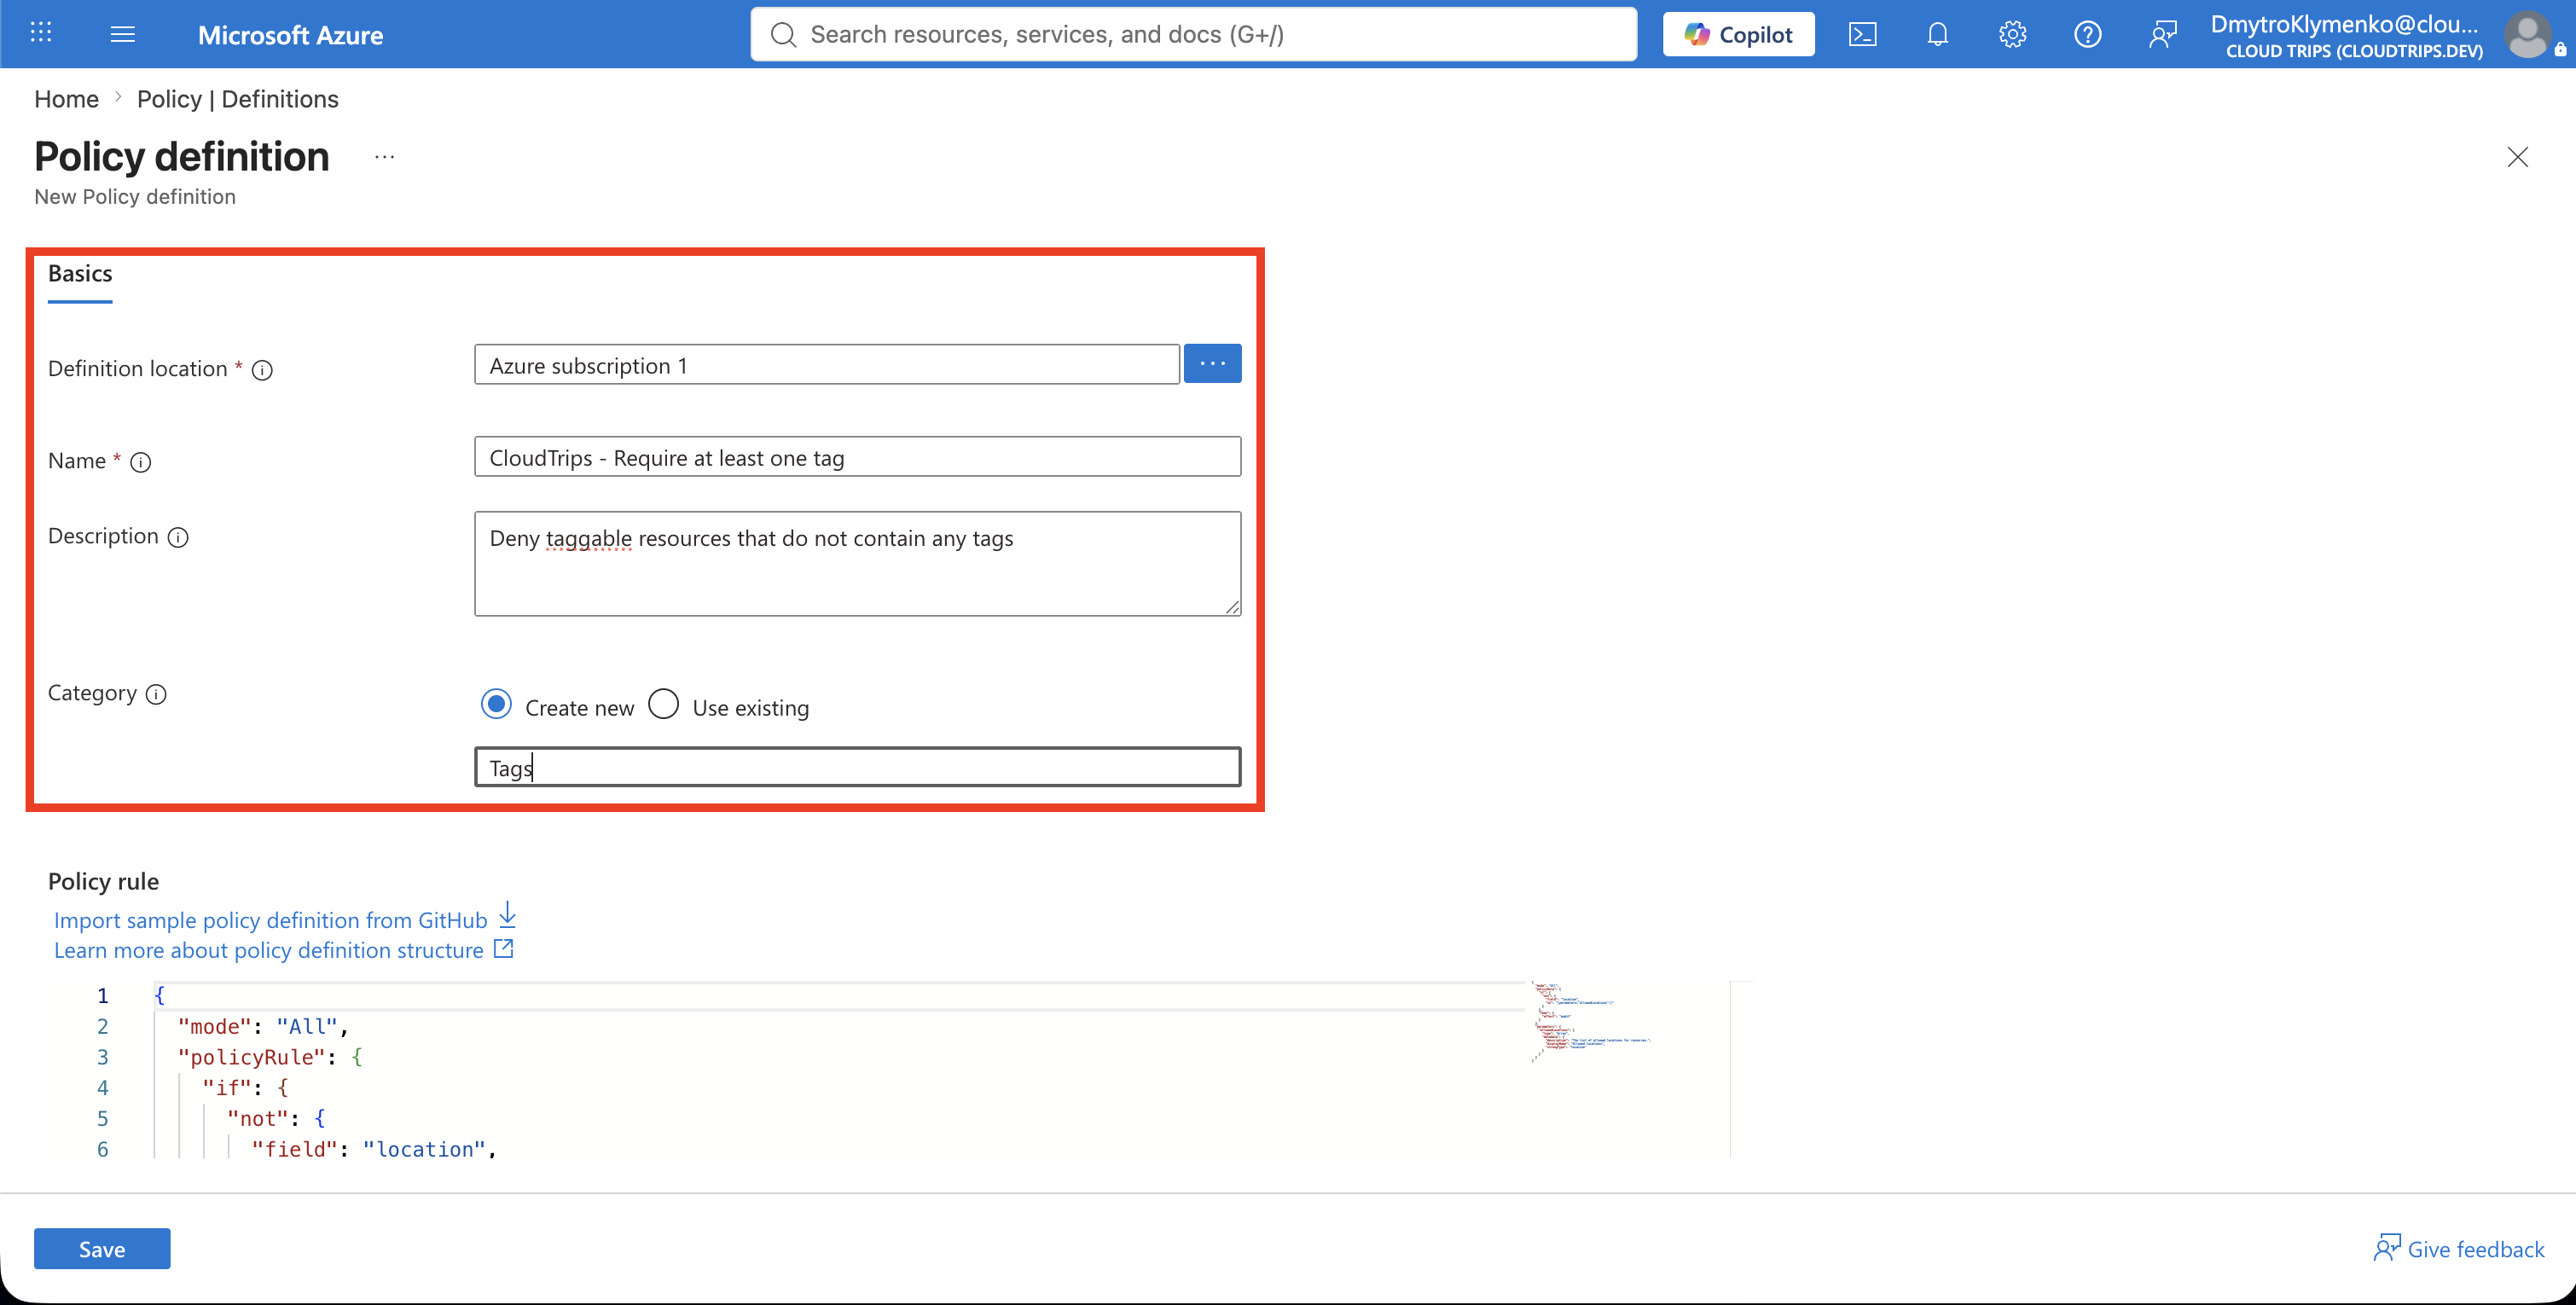
Task: Select the Basics tab
Action: point(80,274)
